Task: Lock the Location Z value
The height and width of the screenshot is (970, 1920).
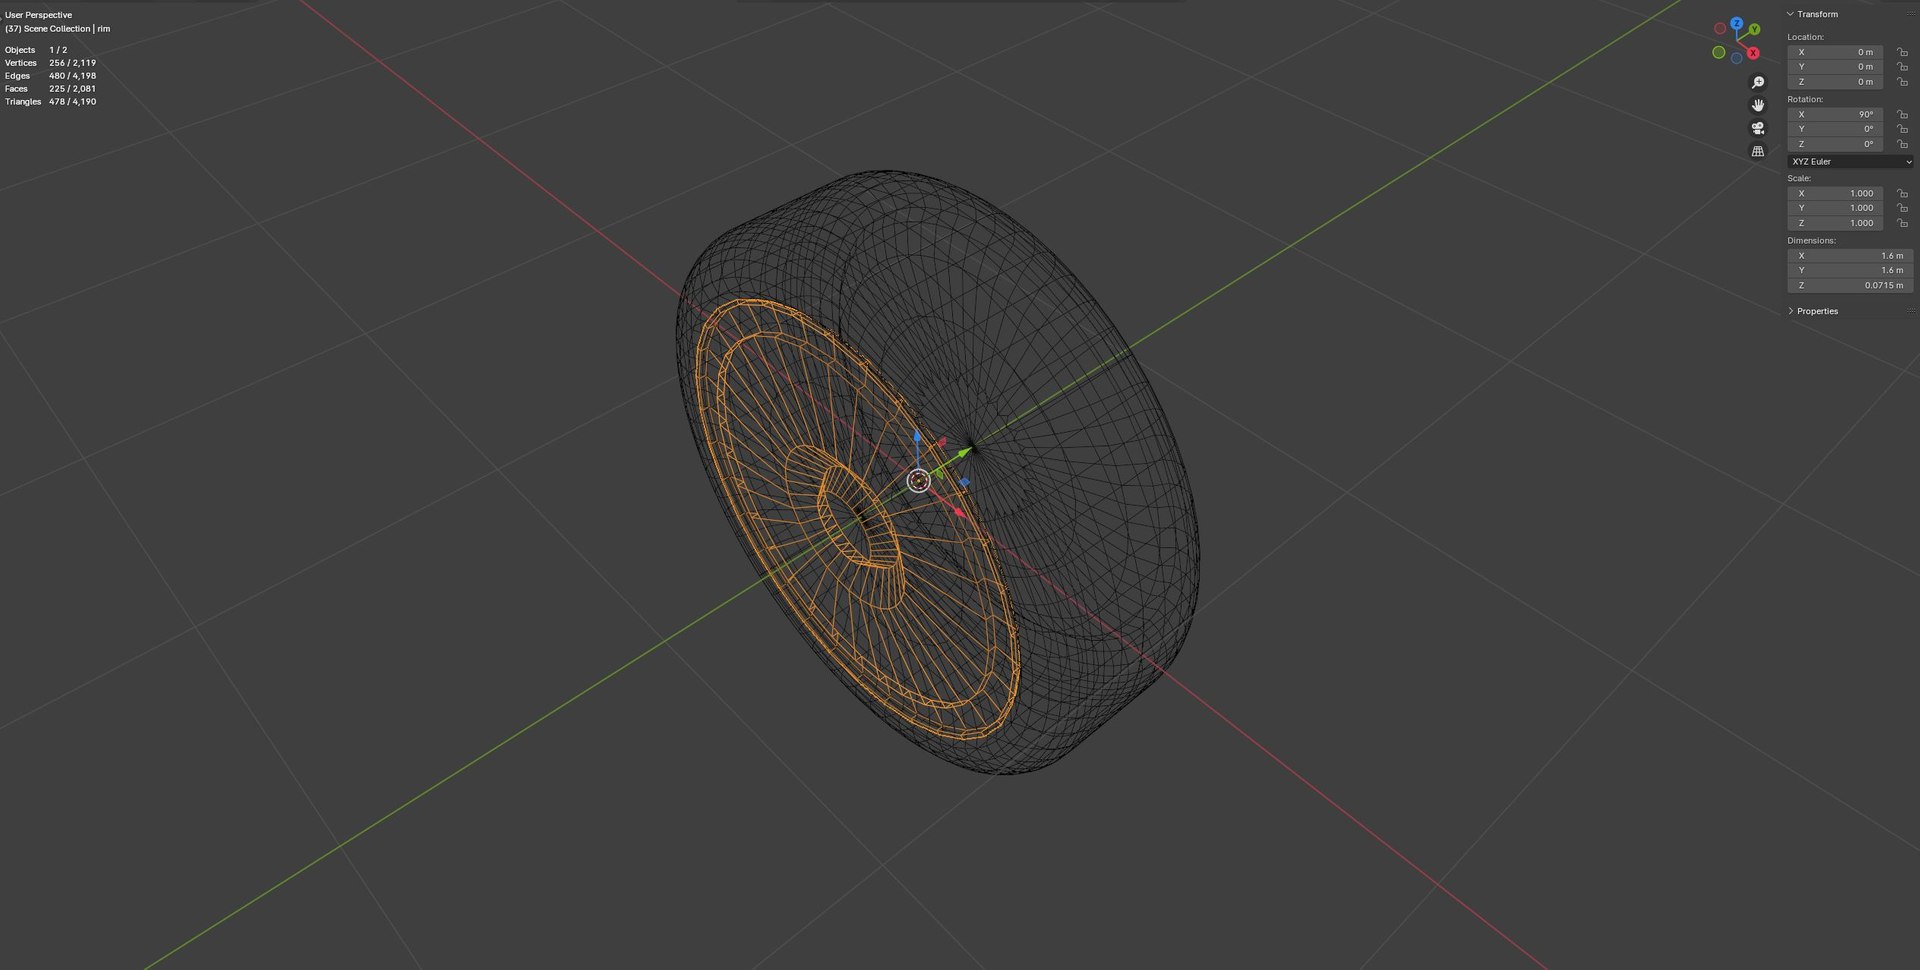Action: (x=1902, y=82)
